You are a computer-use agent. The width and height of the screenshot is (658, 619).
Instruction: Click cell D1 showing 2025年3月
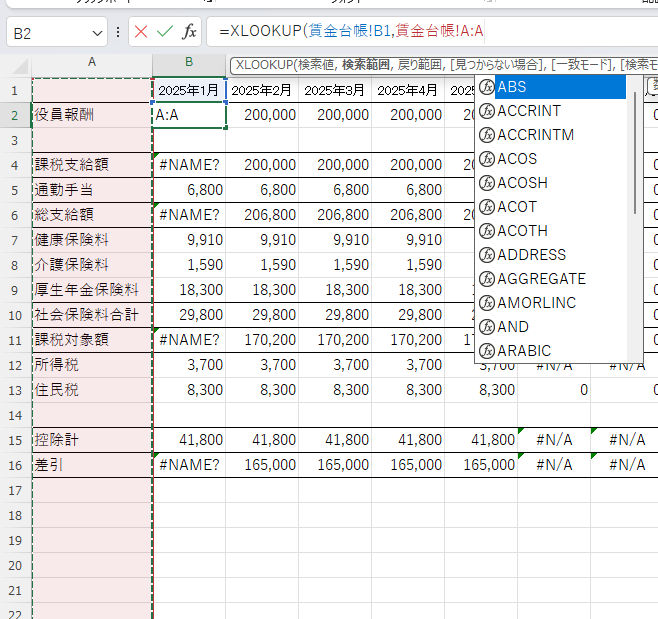[x=335, y=90]
